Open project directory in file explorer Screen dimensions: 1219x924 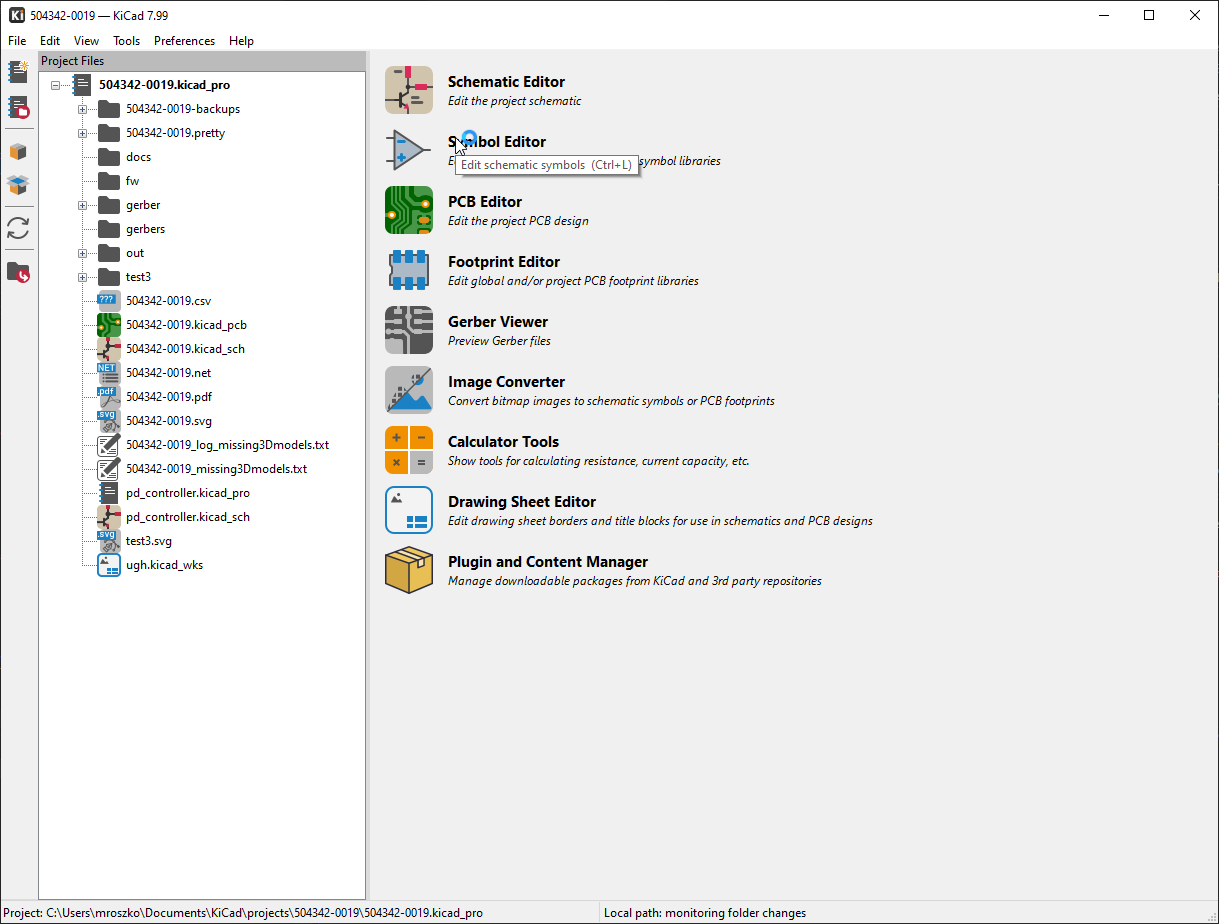click(19, 273)
